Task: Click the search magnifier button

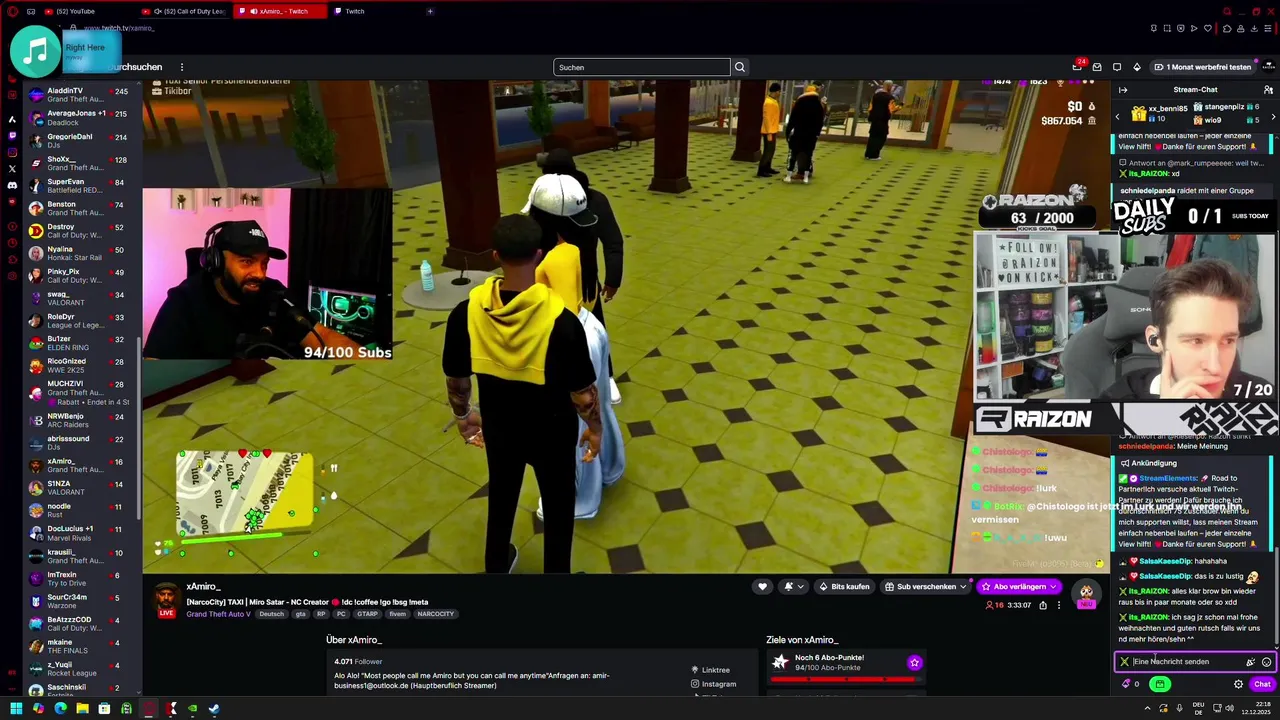Action: pos(740,67)
